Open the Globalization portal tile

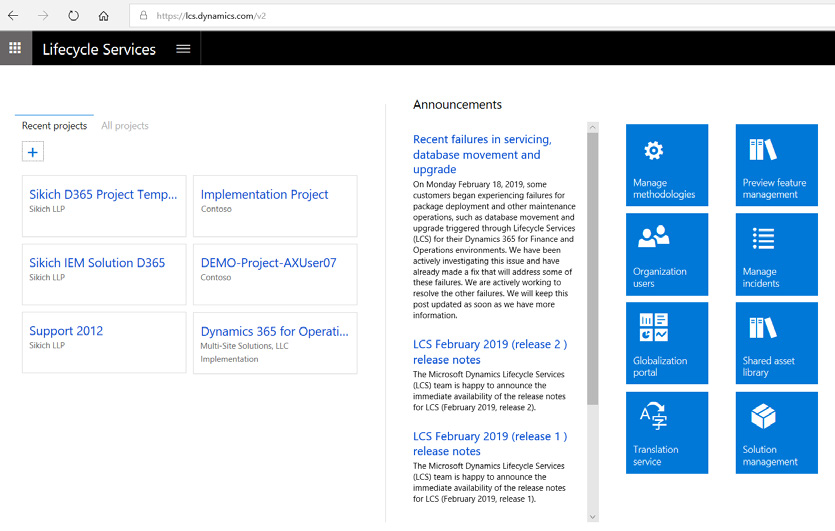coord(666,343)
